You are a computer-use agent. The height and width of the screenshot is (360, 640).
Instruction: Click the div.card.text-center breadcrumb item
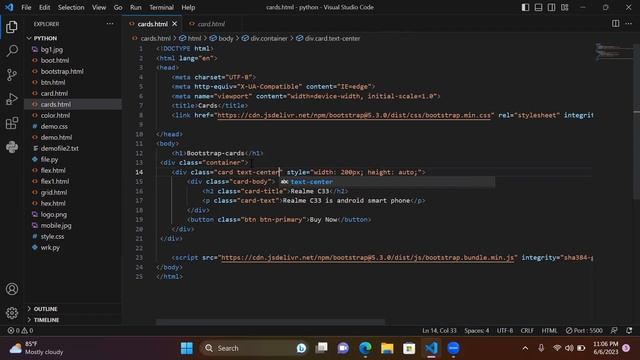328,38
